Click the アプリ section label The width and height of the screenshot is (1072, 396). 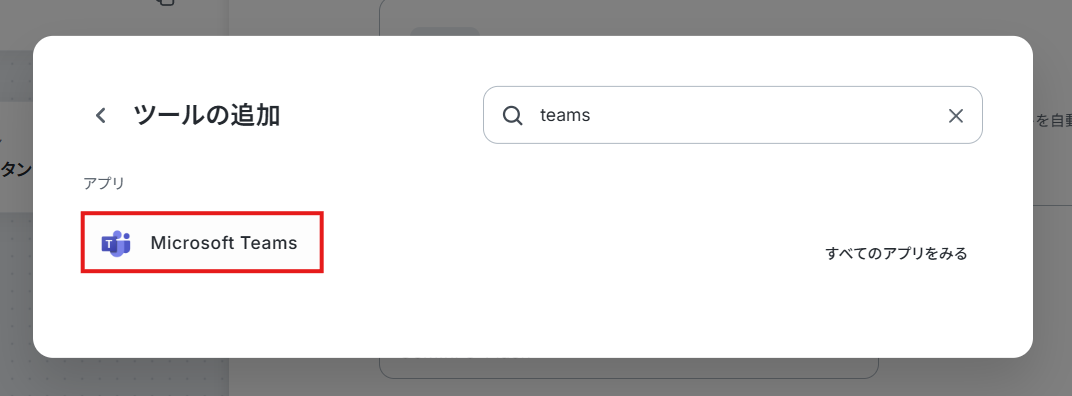(x=104, y=183)
